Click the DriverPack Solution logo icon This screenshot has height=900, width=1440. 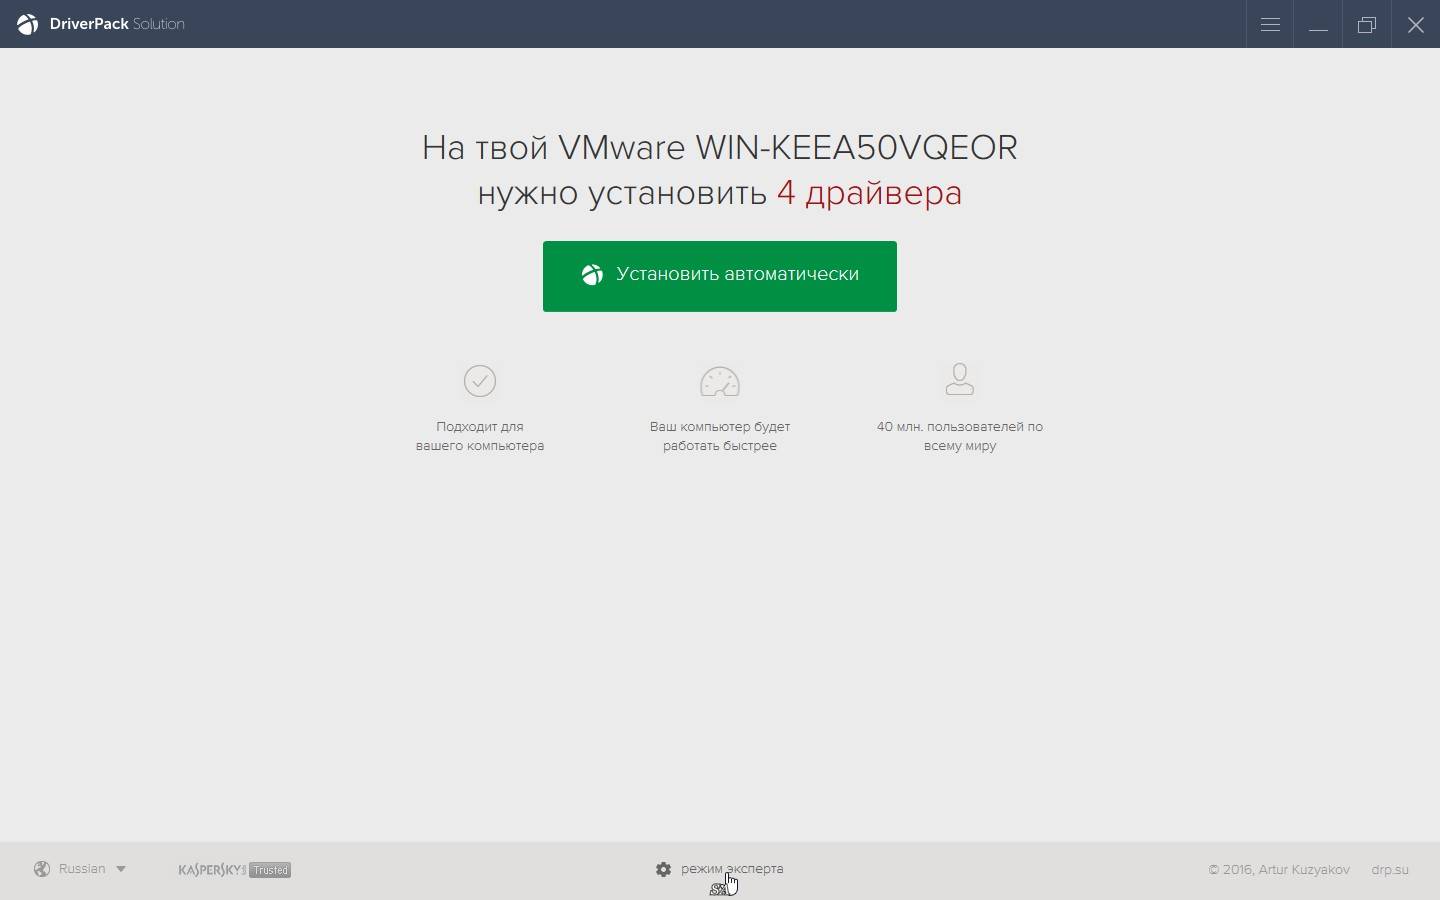point(28,24)
